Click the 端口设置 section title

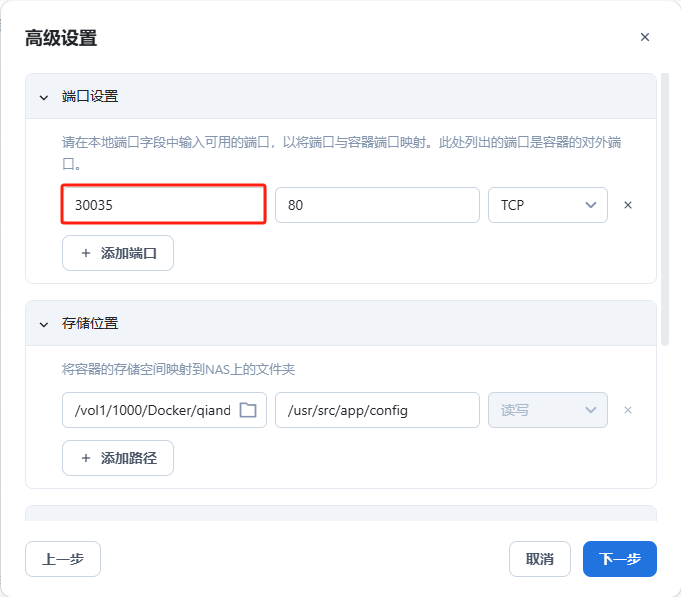pos(90,96)
